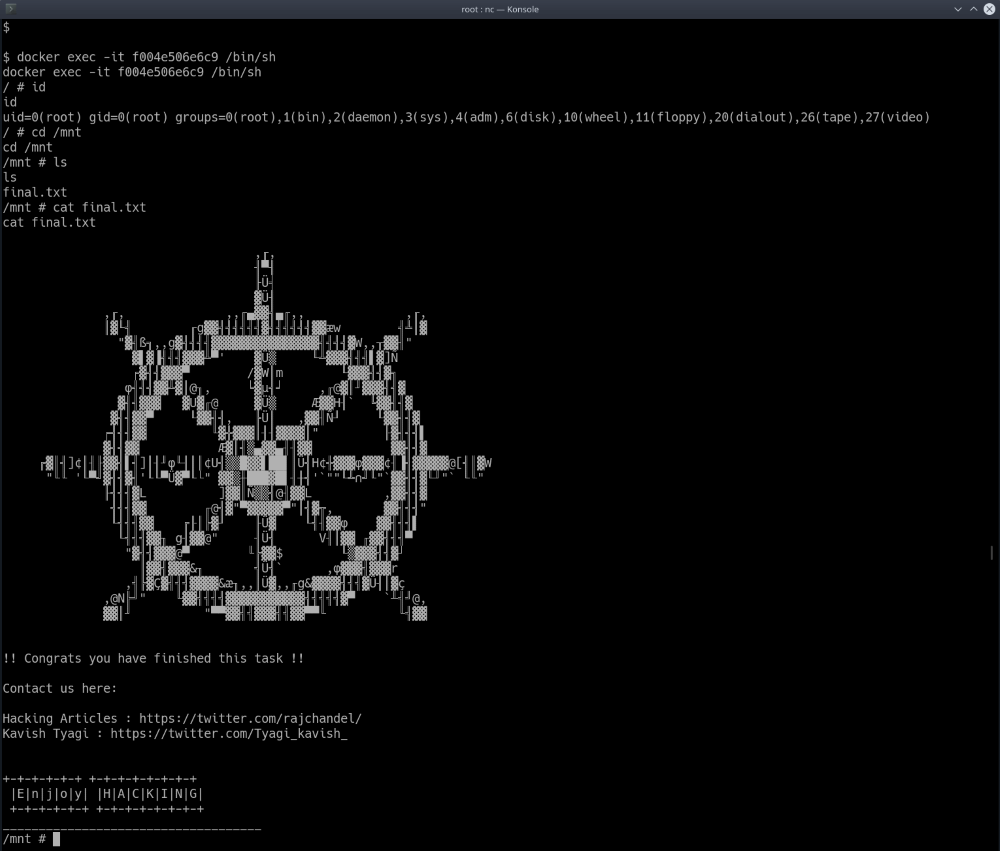Click the ship wheel ASCII art center
The height and width of the screenshot is (851, 1000).
point(266,465)
